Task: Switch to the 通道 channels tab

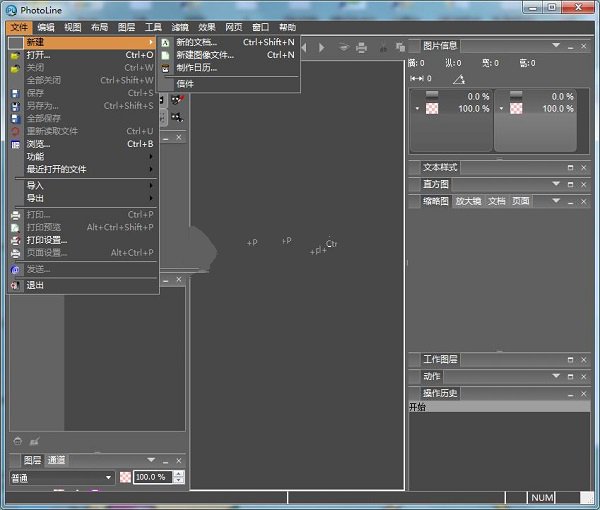Action: (x=56, y=460)
